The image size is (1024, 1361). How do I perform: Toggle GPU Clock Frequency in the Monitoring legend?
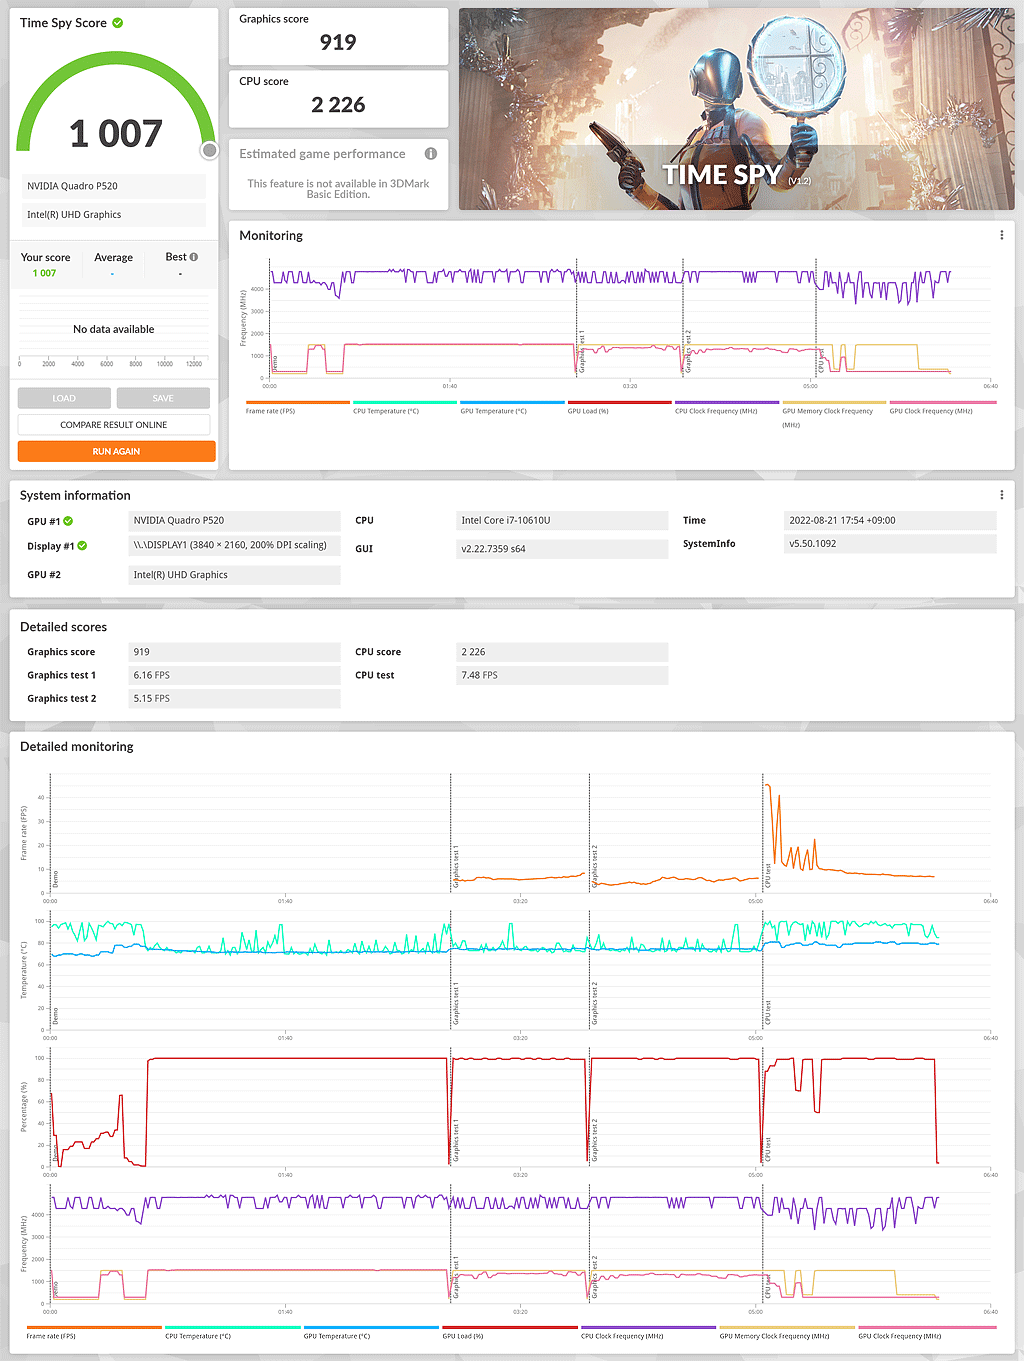[x=942, y=407]
